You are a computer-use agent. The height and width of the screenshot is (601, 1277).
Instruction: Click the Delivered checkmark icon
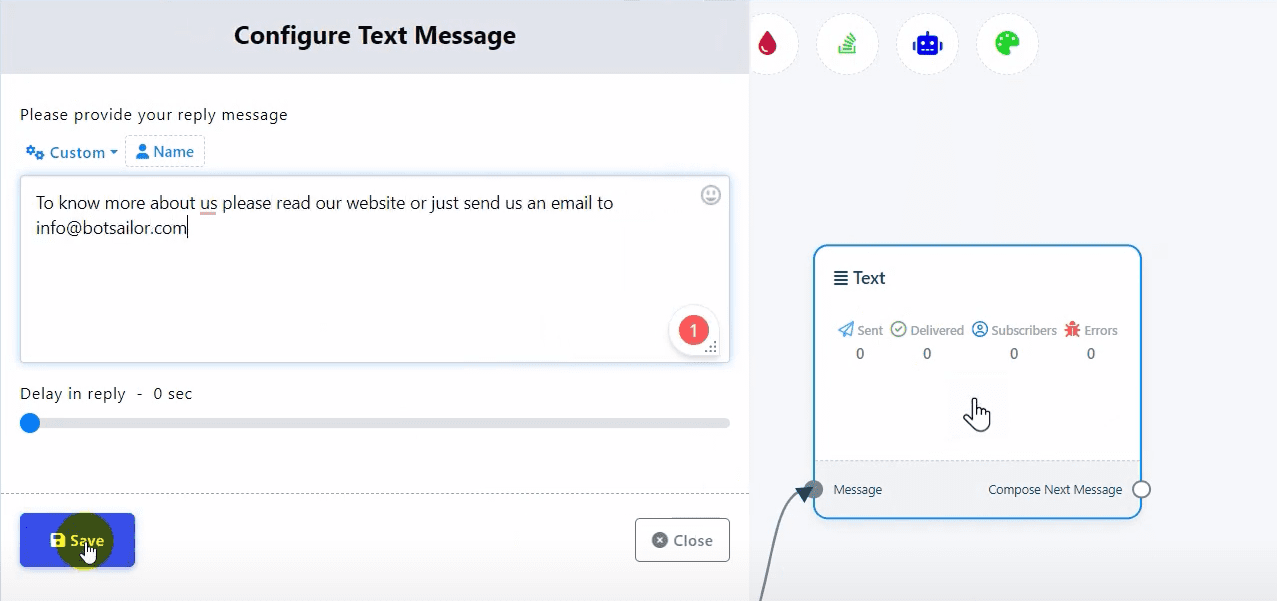(899, 330)
